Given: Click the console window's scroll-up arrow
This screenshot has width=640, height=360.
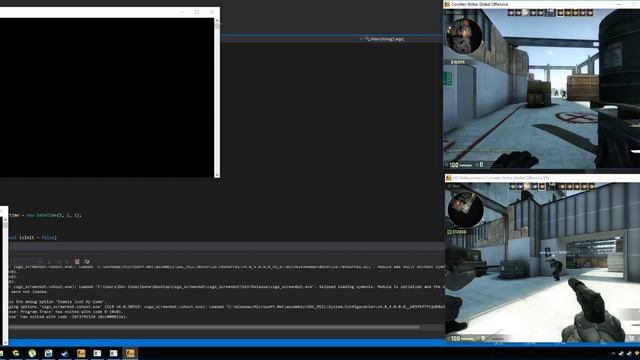Looking at the screenshot, I should 217,20.
